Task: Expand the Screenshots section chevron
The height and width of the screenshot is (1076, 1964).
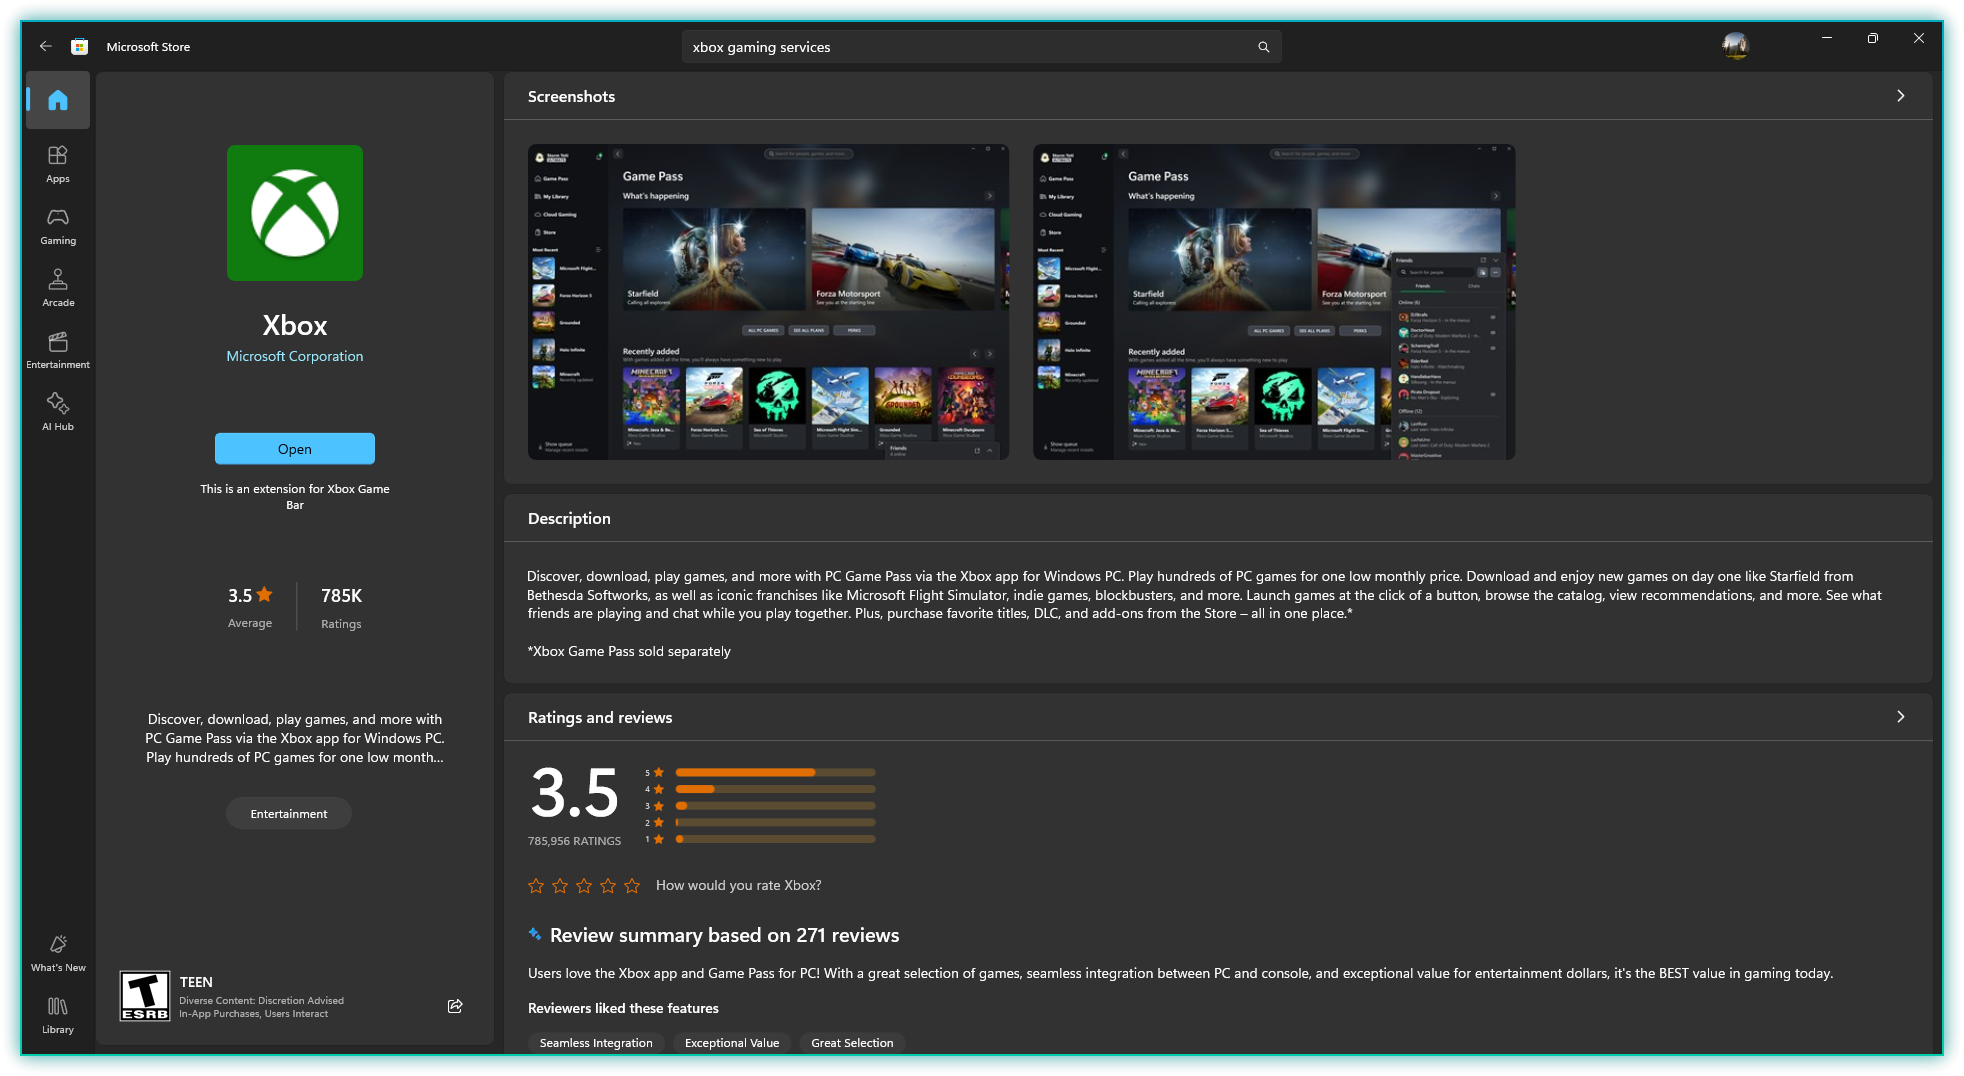Action: click(x=1900, y=96)
